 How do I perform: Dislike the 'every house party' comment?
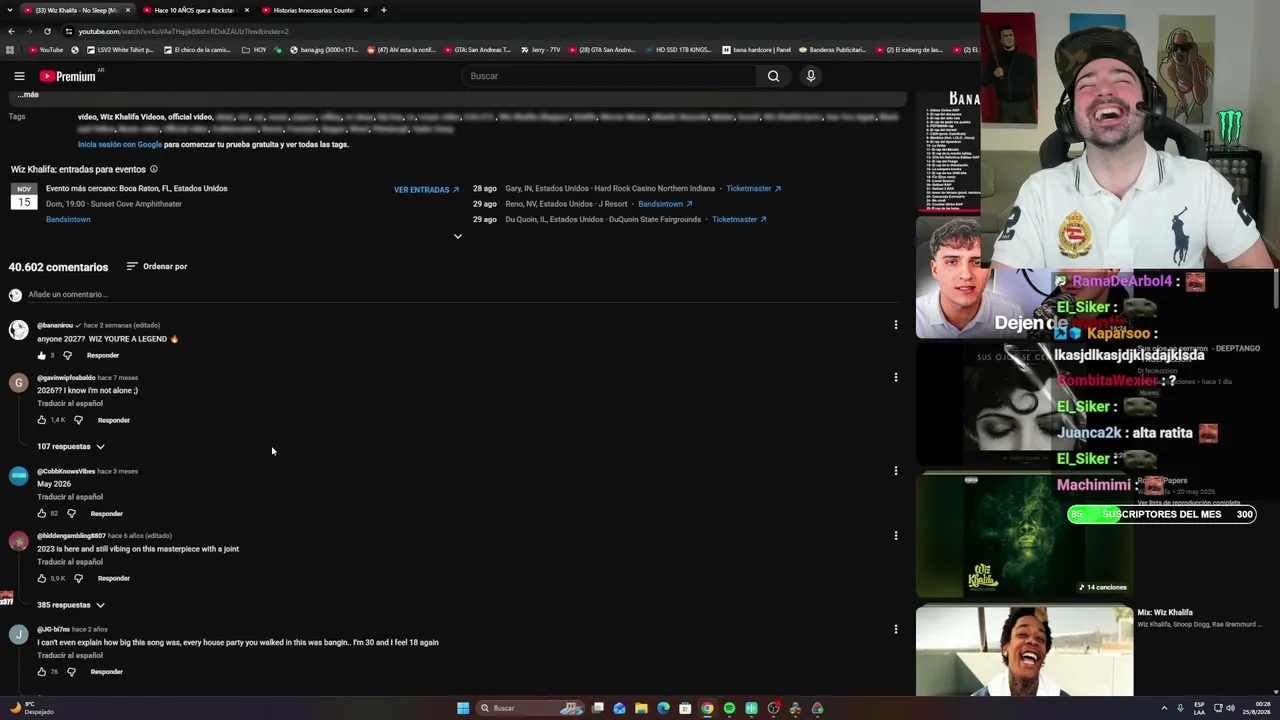coord(71,672)
